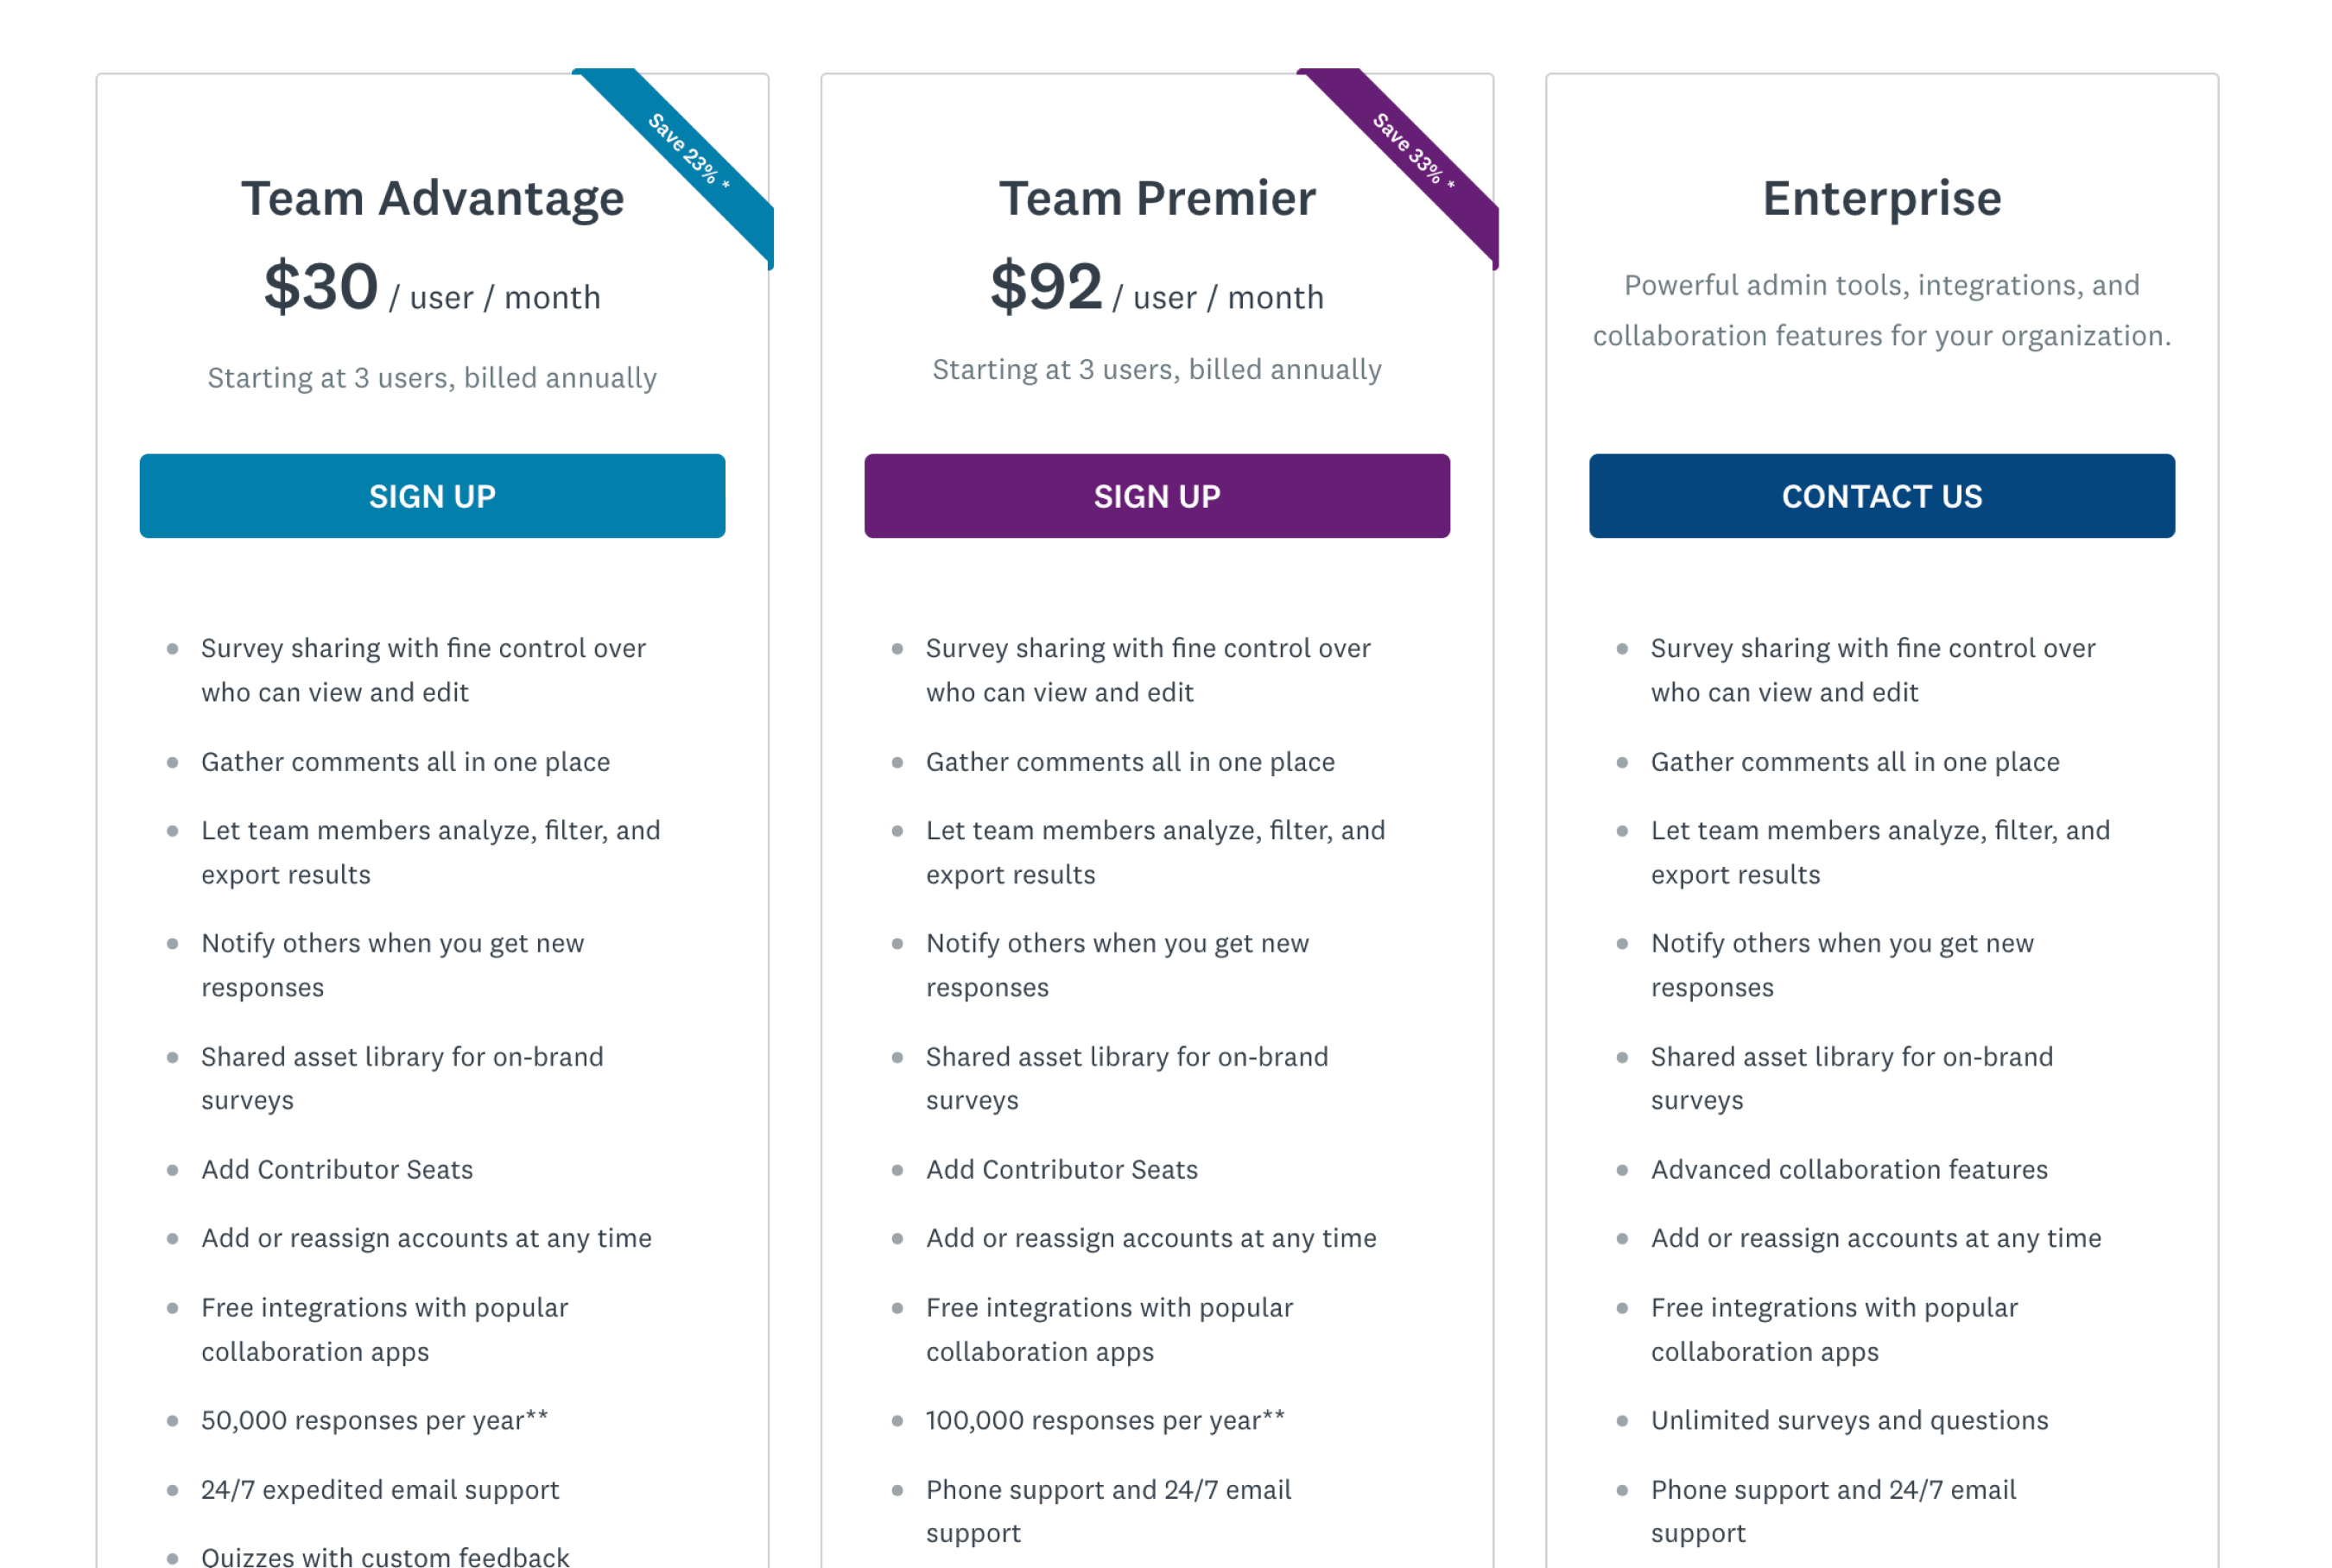This screenshot has width=2332, height=1568.
Task: Select Unlimited surveys and questions under Enterprise
Action: point(1848,1419)
